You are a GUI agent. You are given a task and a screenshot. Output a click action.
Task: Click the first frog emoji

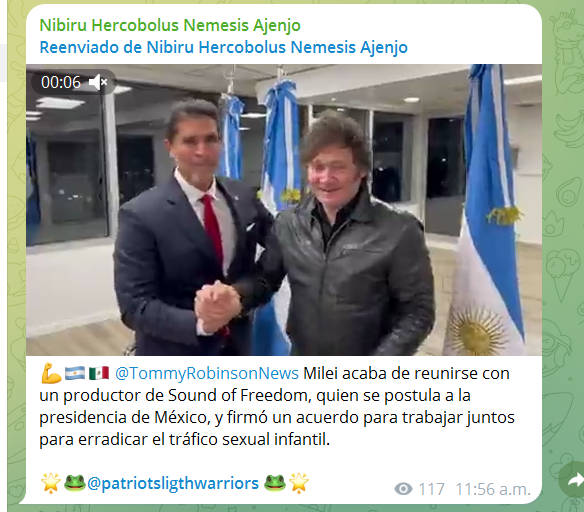click(74, 483)
